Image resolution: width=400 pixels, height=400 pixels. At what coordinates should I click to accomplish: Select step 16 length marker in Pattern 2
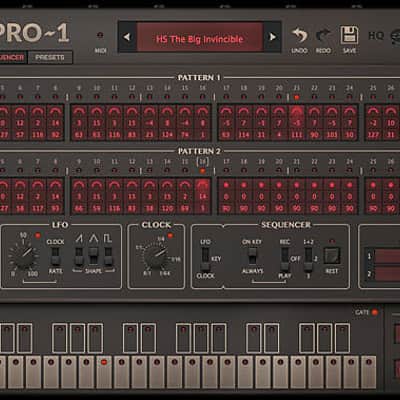(202, 162)
